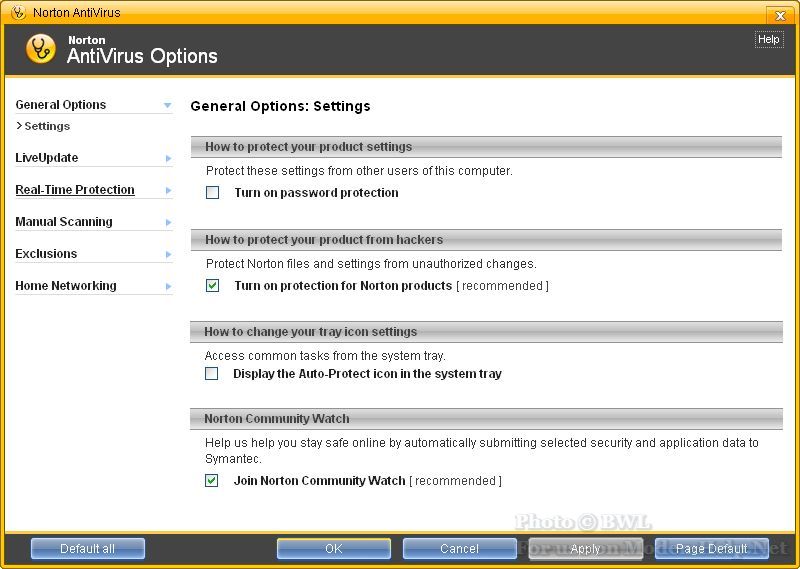This screenshot has height=569, width=800.
Task: Expand LiveUpdate arrow in sidebar
Action: [168, 159]
